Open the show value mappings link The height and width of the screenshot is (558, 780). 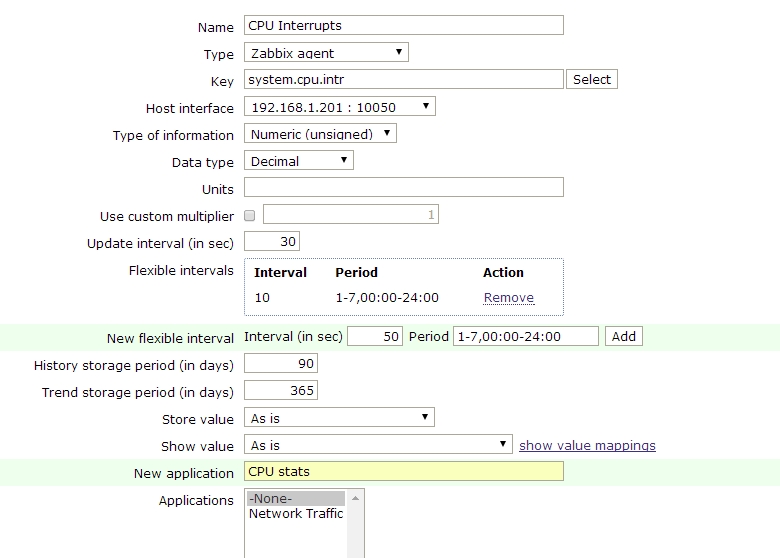[x=587, y=445]
